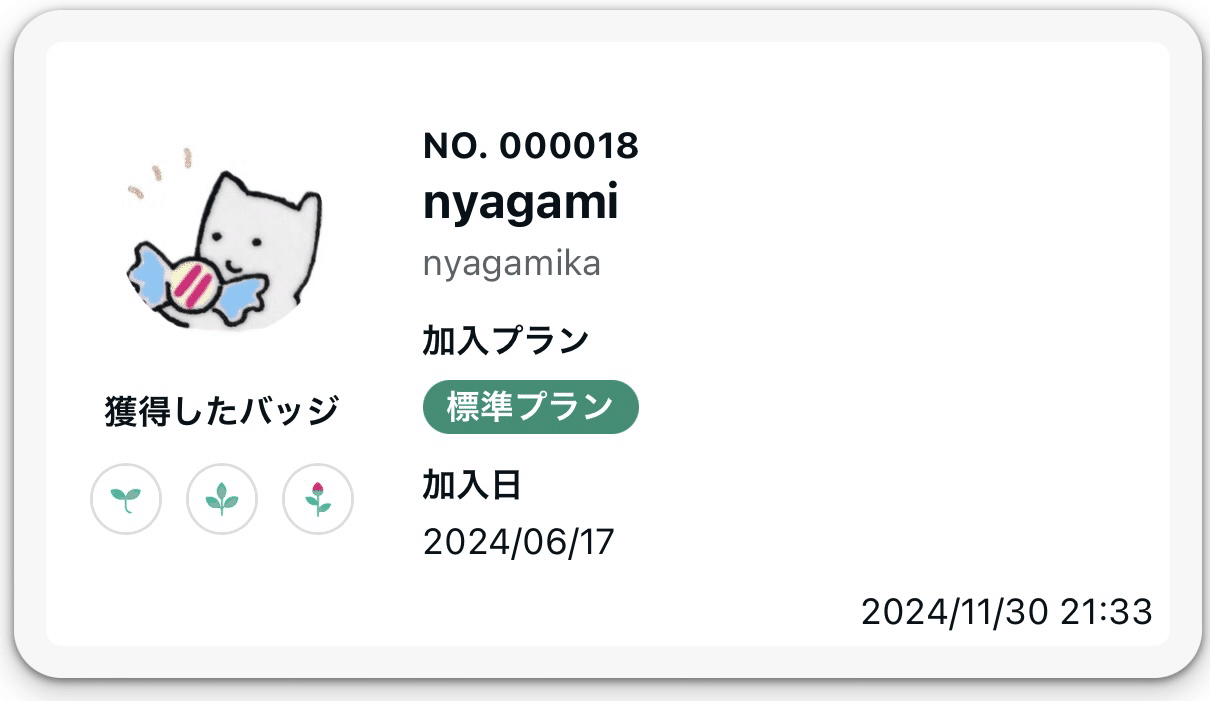The image size is (1210, 701).
Task: Select the sprout seedling badge icon
Action: click(126, 499)
